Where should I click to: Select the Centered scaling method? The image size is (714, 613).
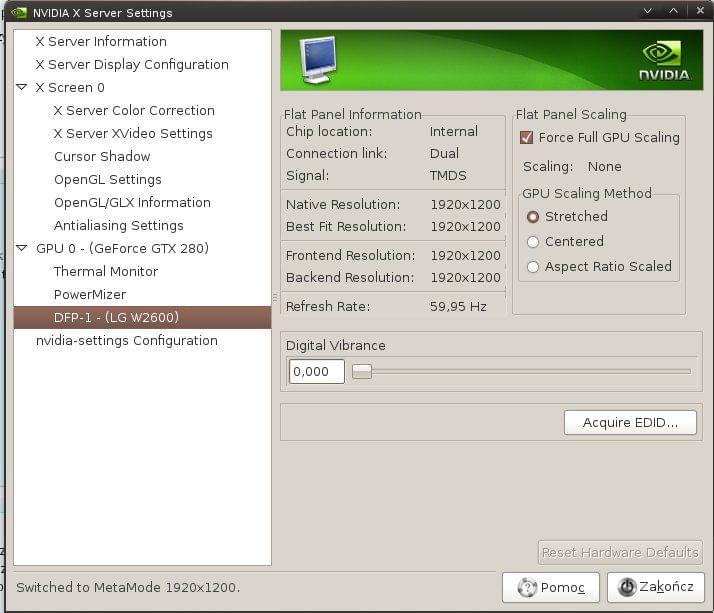click(533, 242)
